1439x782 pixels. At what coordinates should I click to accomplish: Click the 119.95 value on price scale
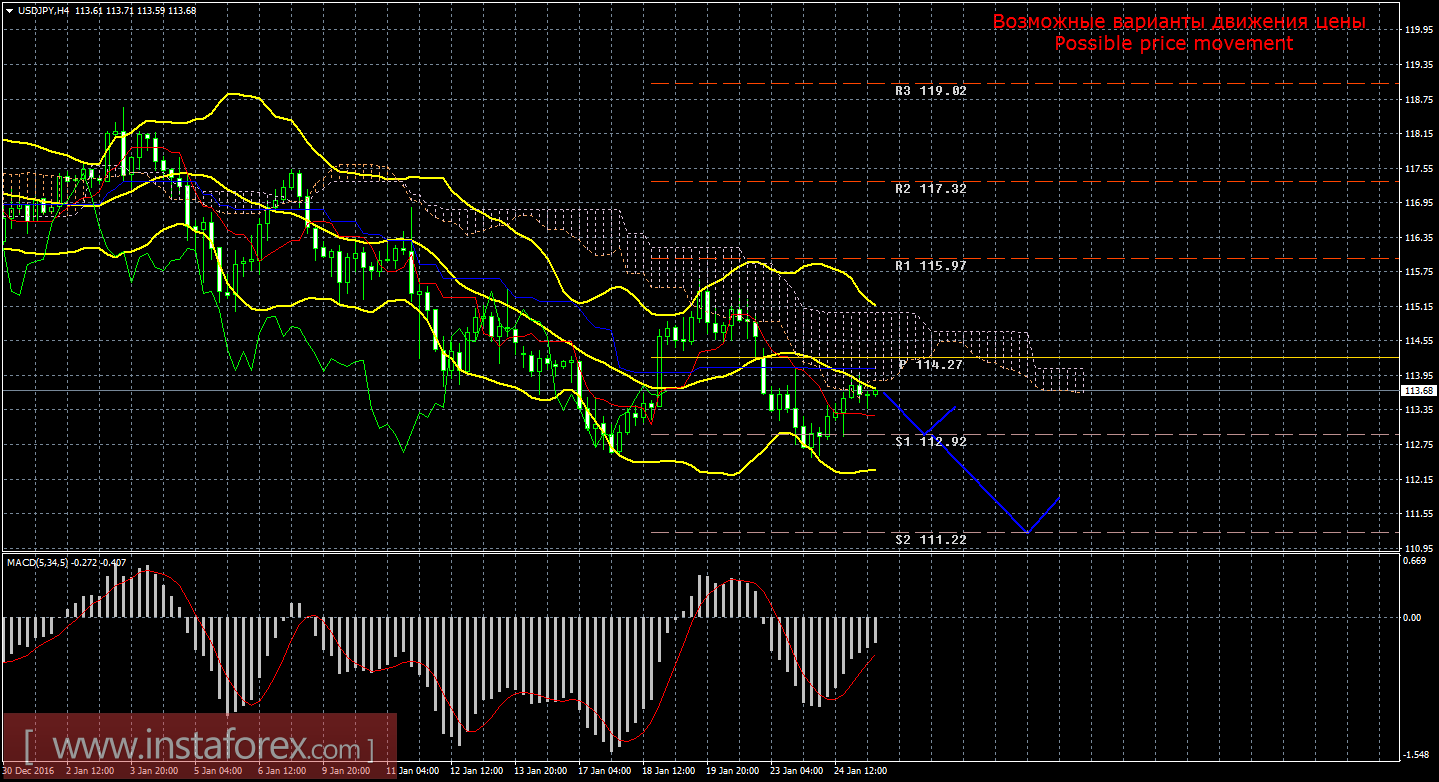1415,30
